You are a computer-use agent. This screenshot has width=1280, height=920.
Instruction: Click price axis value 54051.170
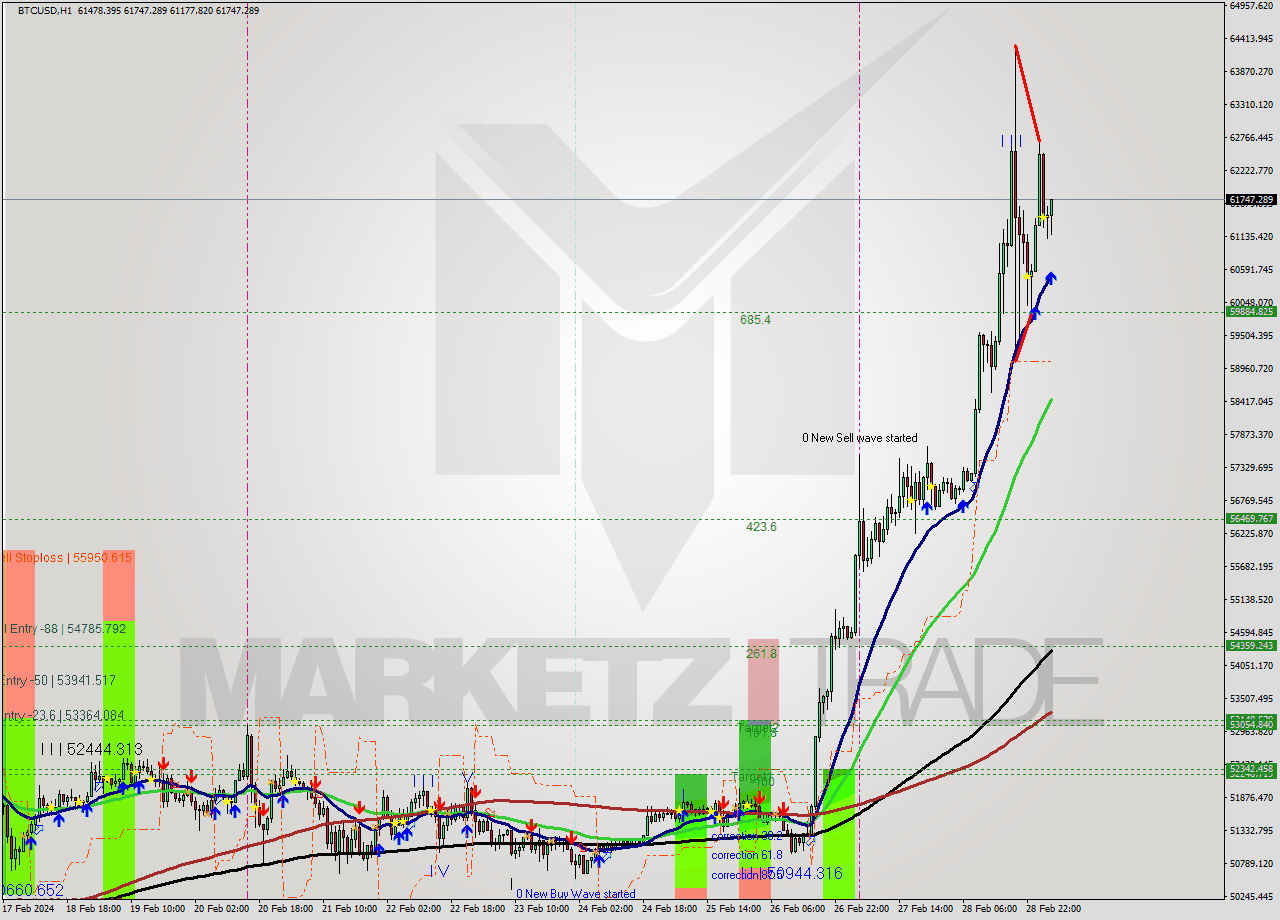point(1250,666)
